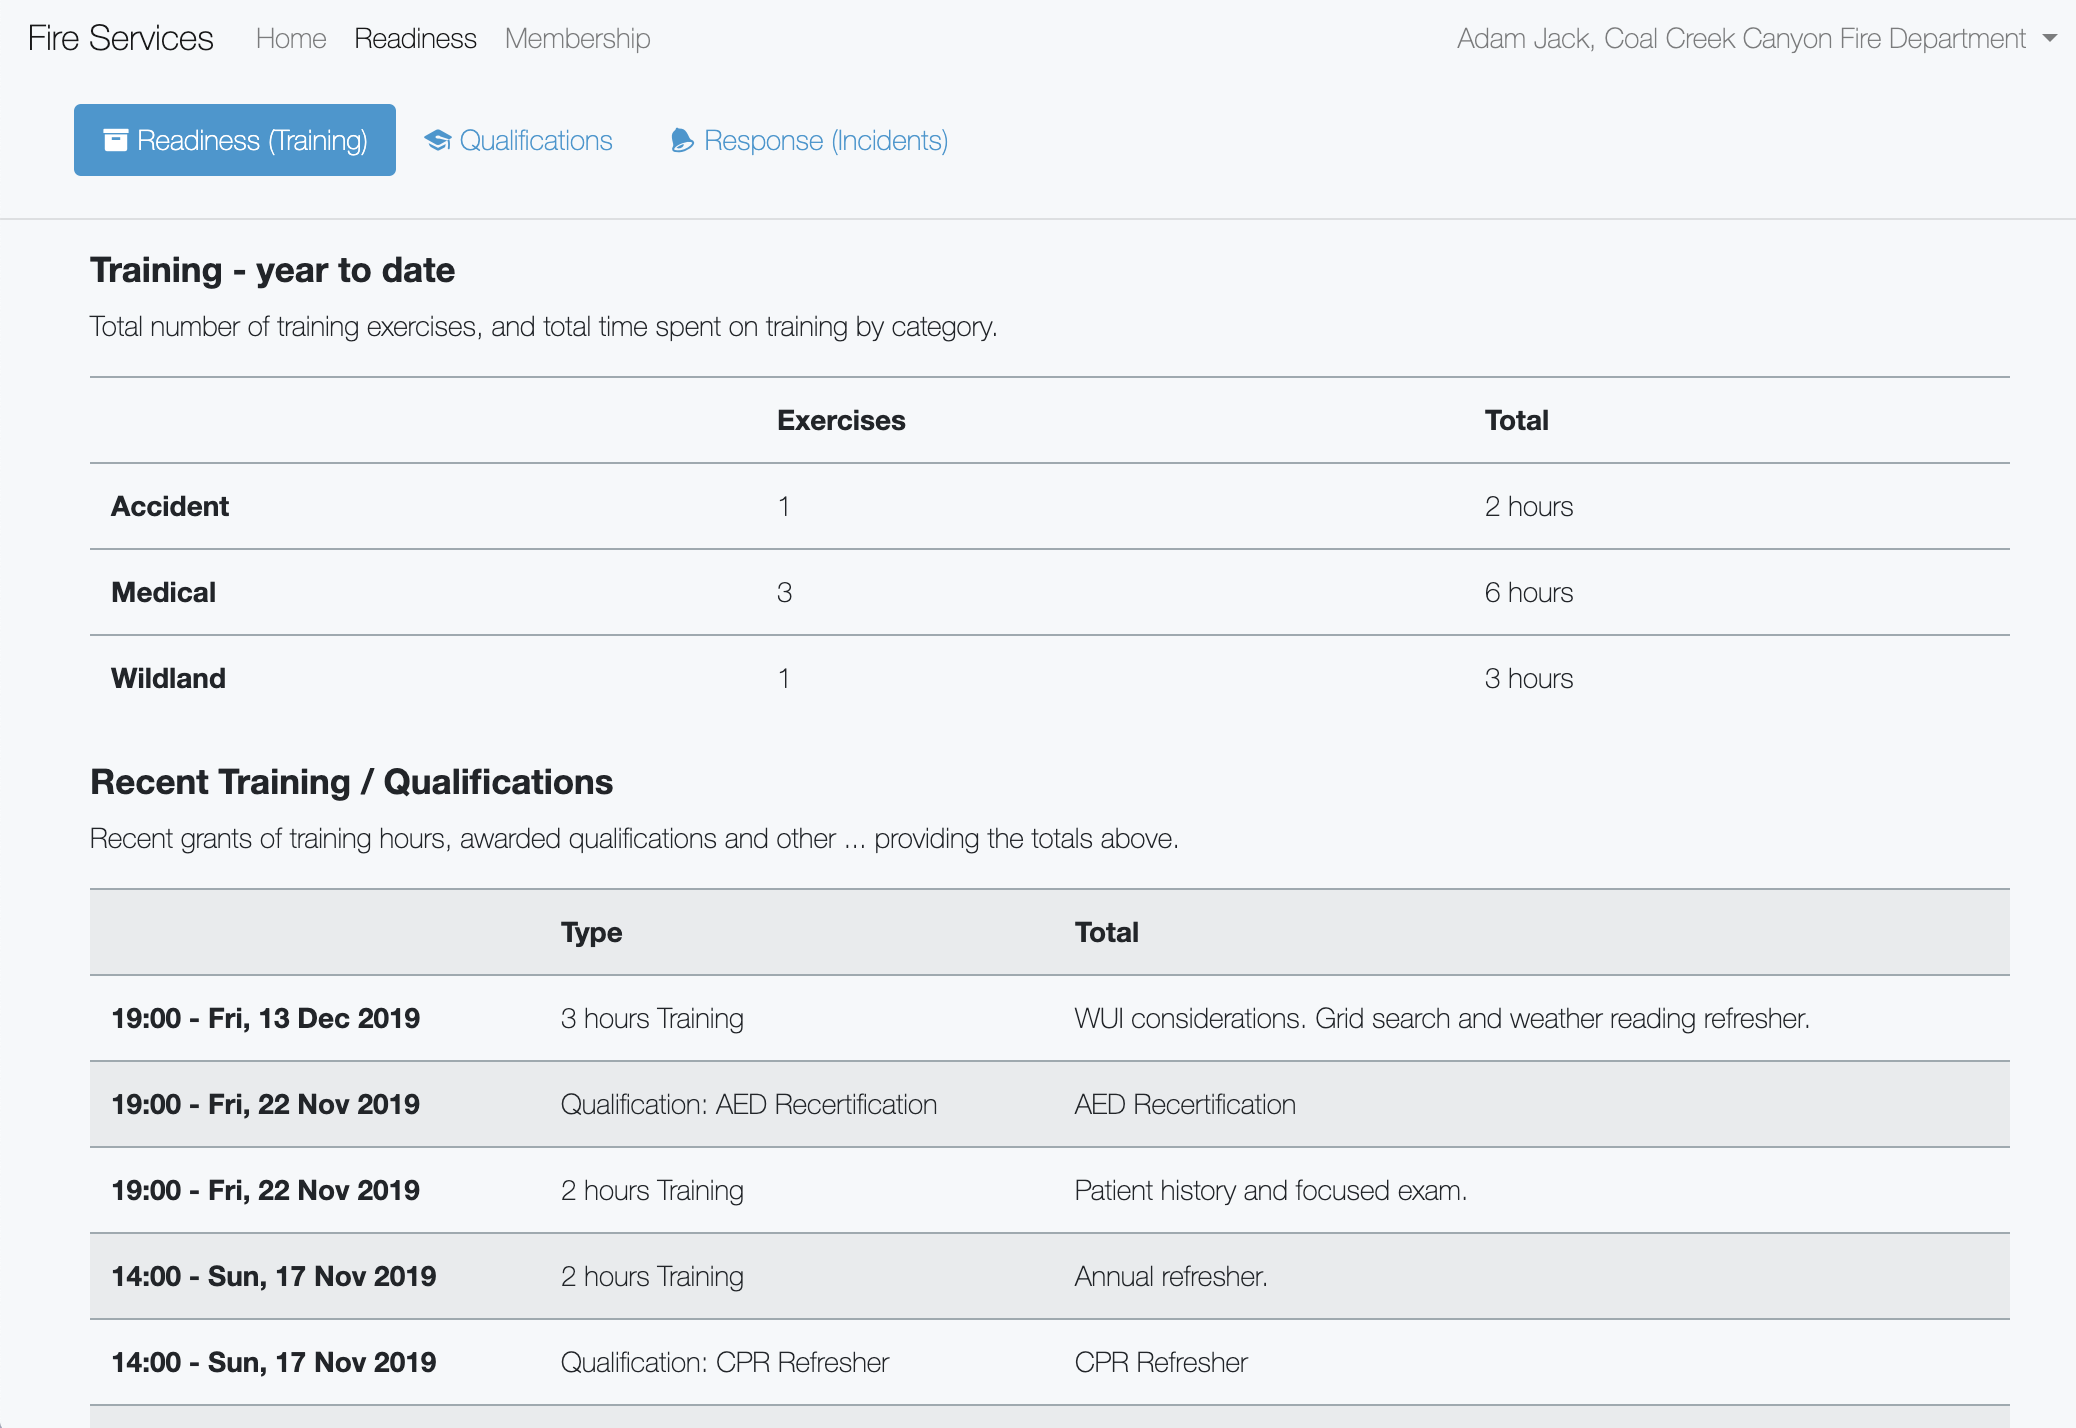Click the flame icon beside Response (Incidents)
This screenshot has width=2076, height=1428.
tap(681, 141)
